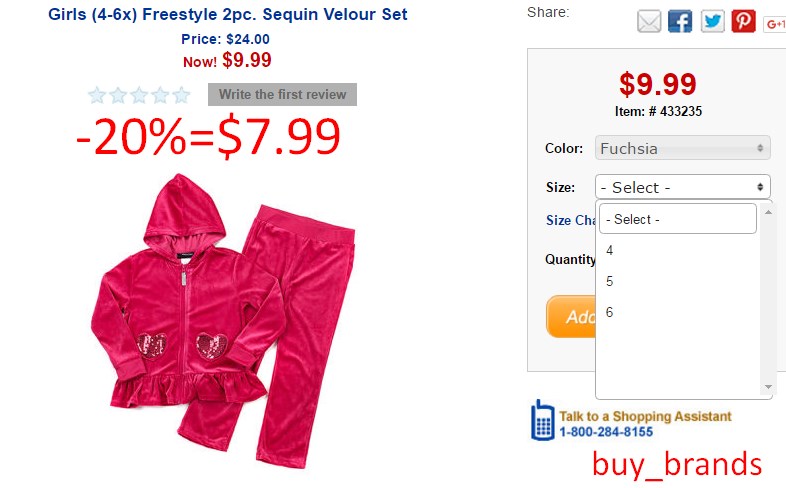Rate five stars on the last star
The height and width of the screenshot is (488, 786).
click(x=181, y=95)
